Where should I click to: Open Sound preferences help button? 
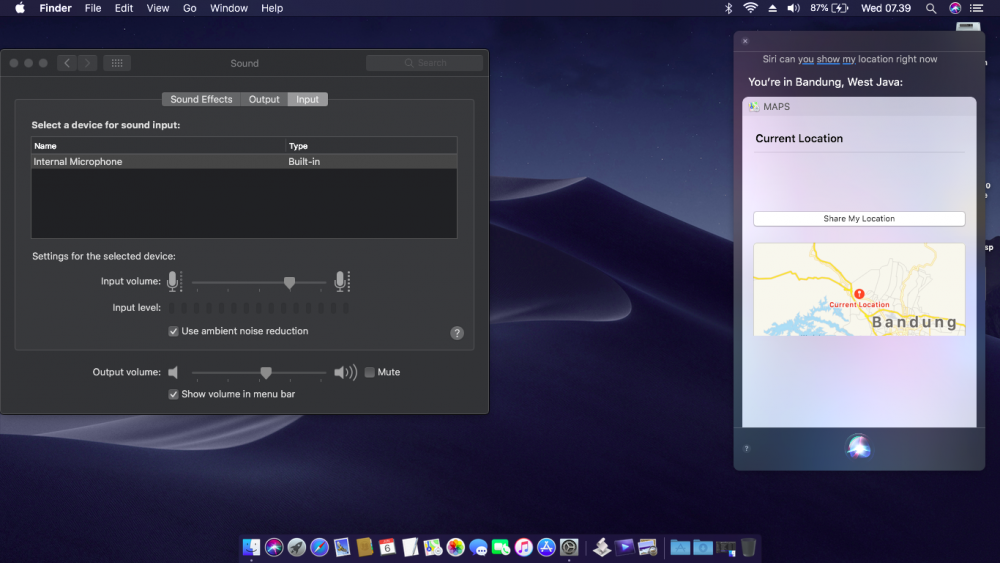click(457, 333)
